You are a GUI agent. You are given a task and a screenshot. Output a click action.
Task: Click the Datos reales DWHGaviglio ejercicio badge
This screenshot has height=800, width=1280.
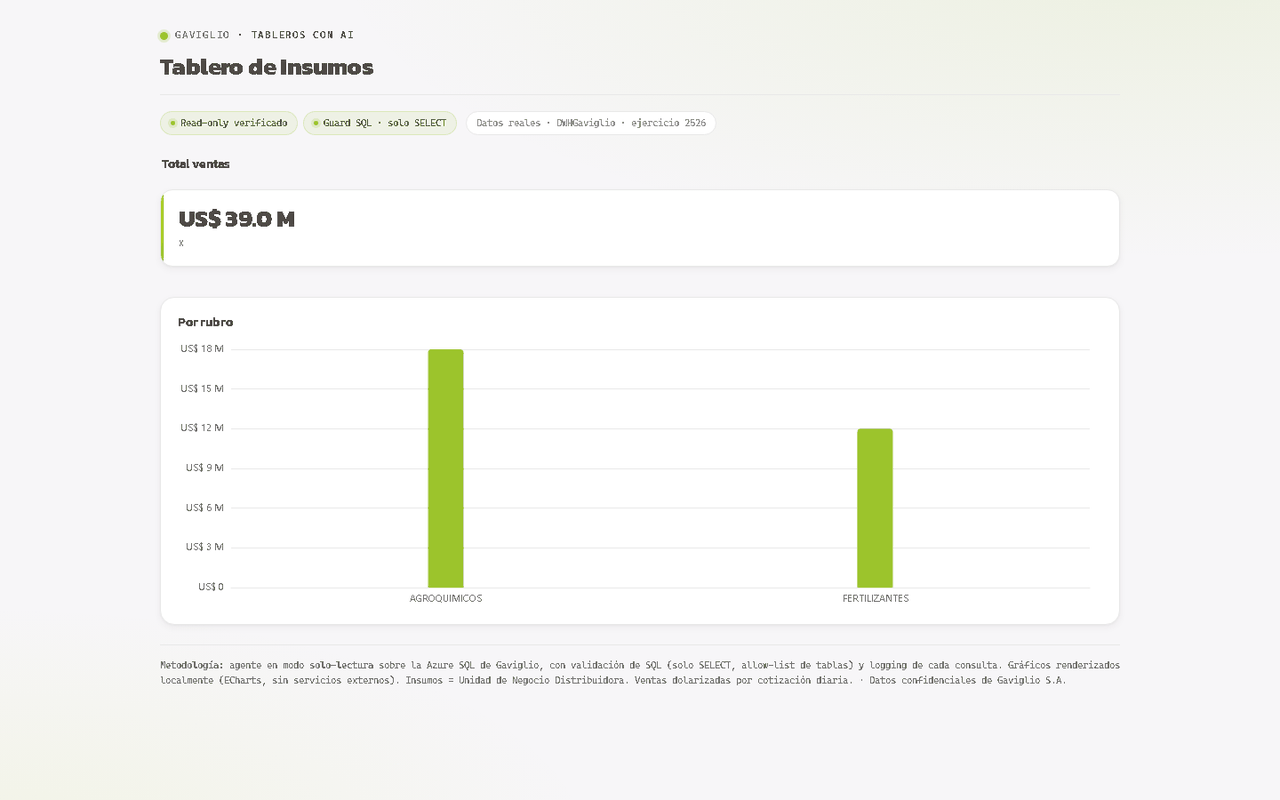click(591, 123)
